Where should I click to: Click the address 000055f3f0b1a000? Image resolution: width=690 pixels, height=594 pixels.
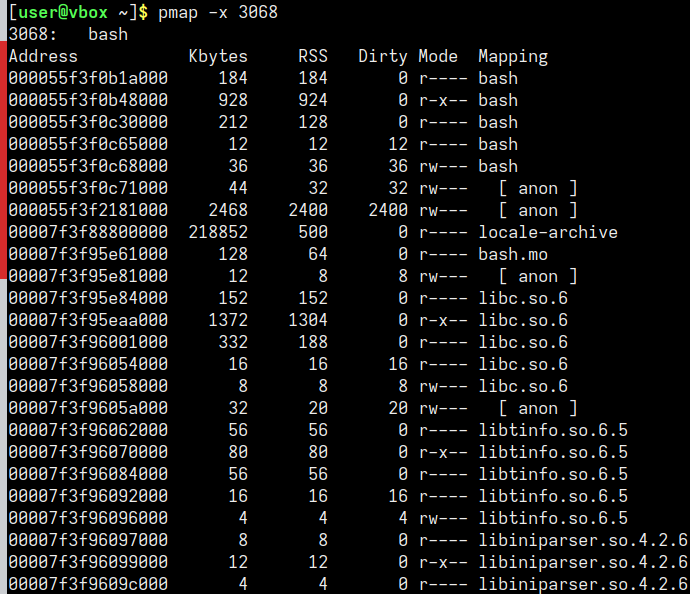click(88, 78)
